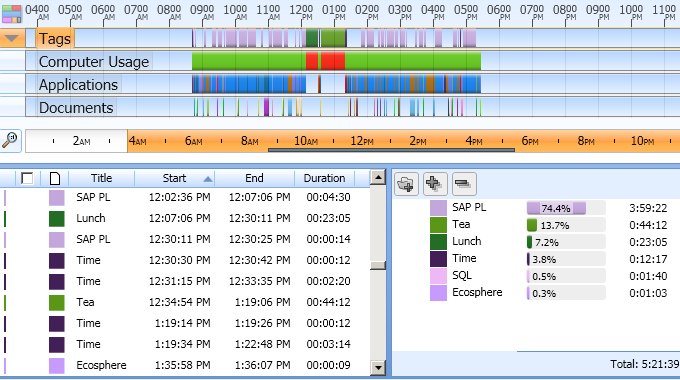The image size is (680, 380).
Task: Select the Computer Usage row label
Action: 94,62
